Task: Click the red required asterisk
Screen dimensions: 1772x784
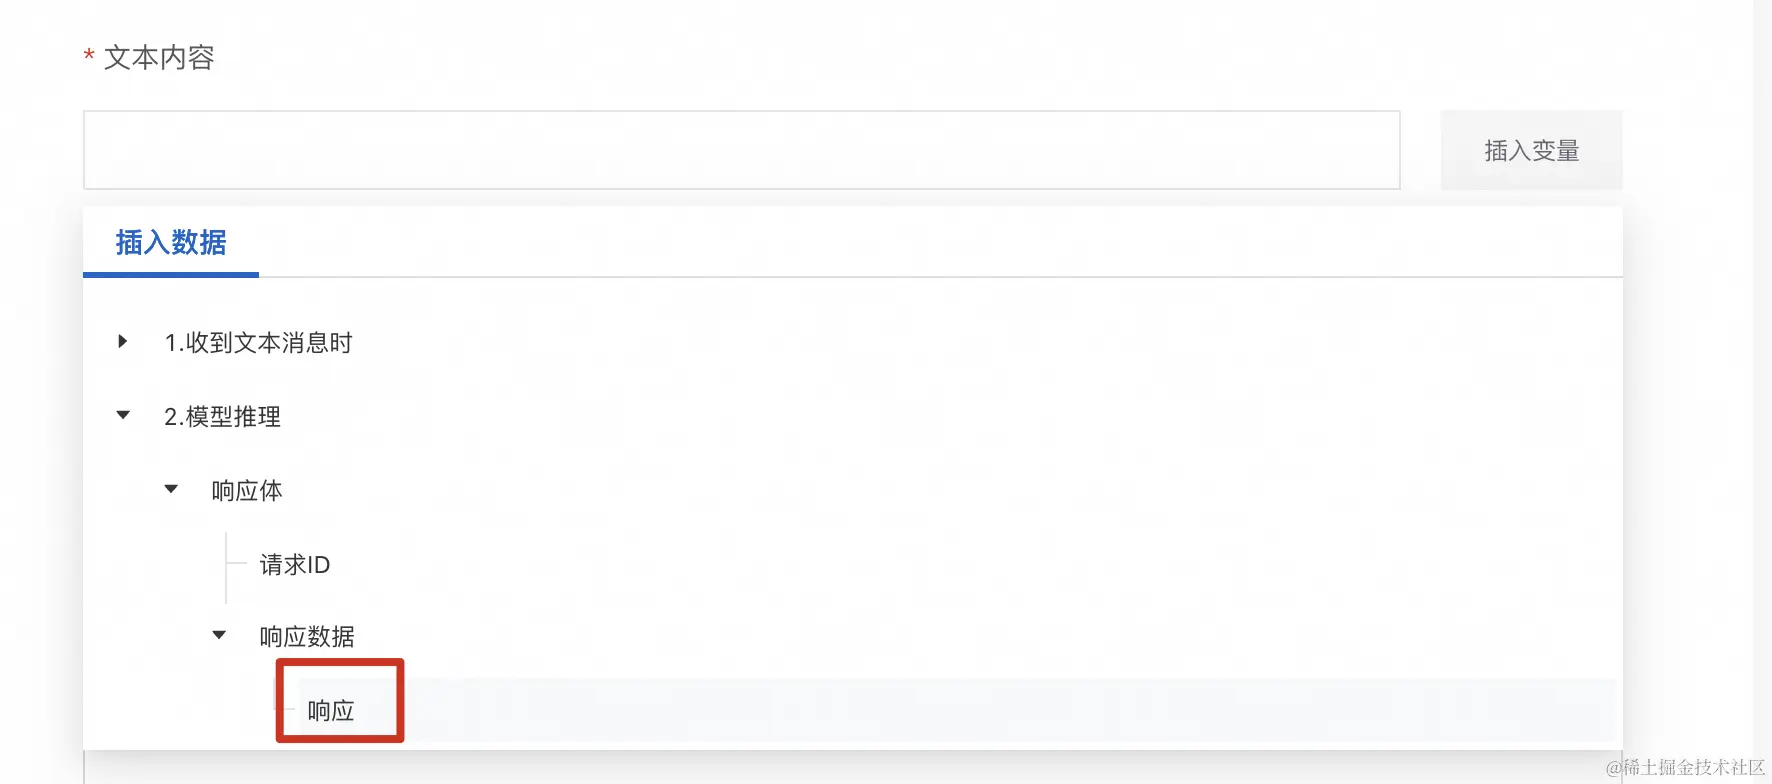Action: click(x=89, y=56)
